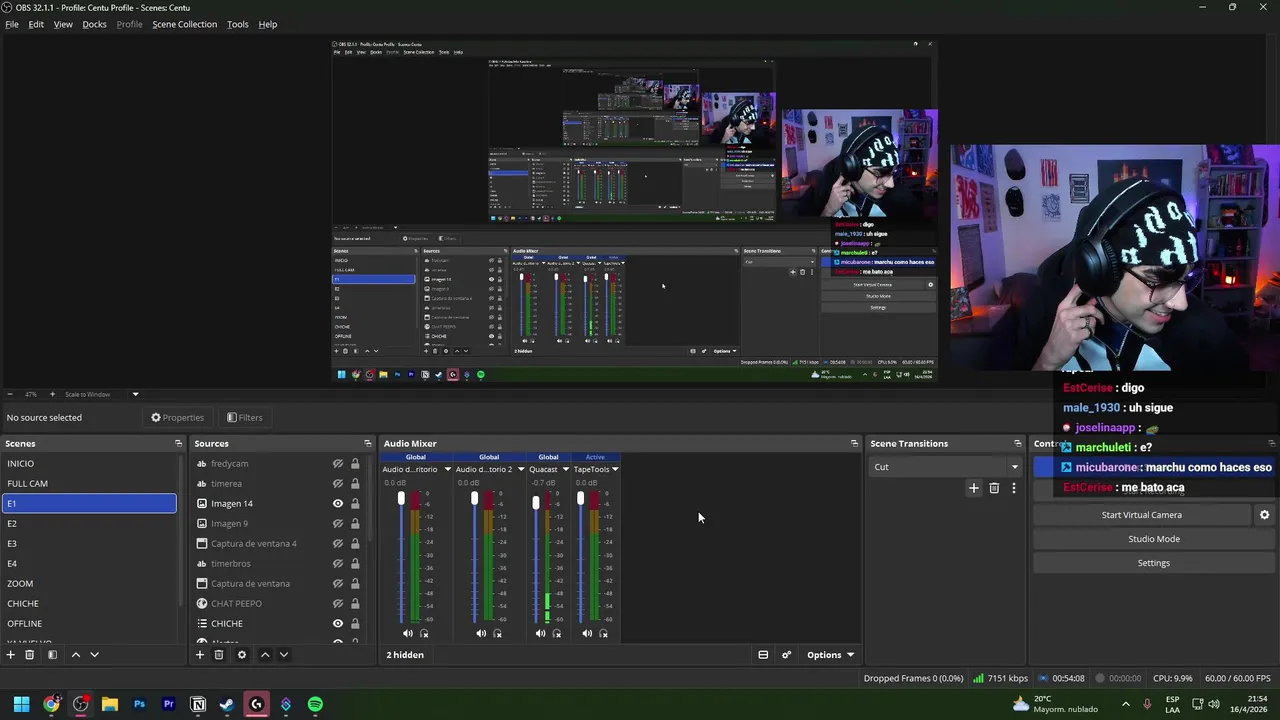The width and height of the screenshot is (1280, 720).
Task: Click Start Virtual Camera button
Action: 1141,515
